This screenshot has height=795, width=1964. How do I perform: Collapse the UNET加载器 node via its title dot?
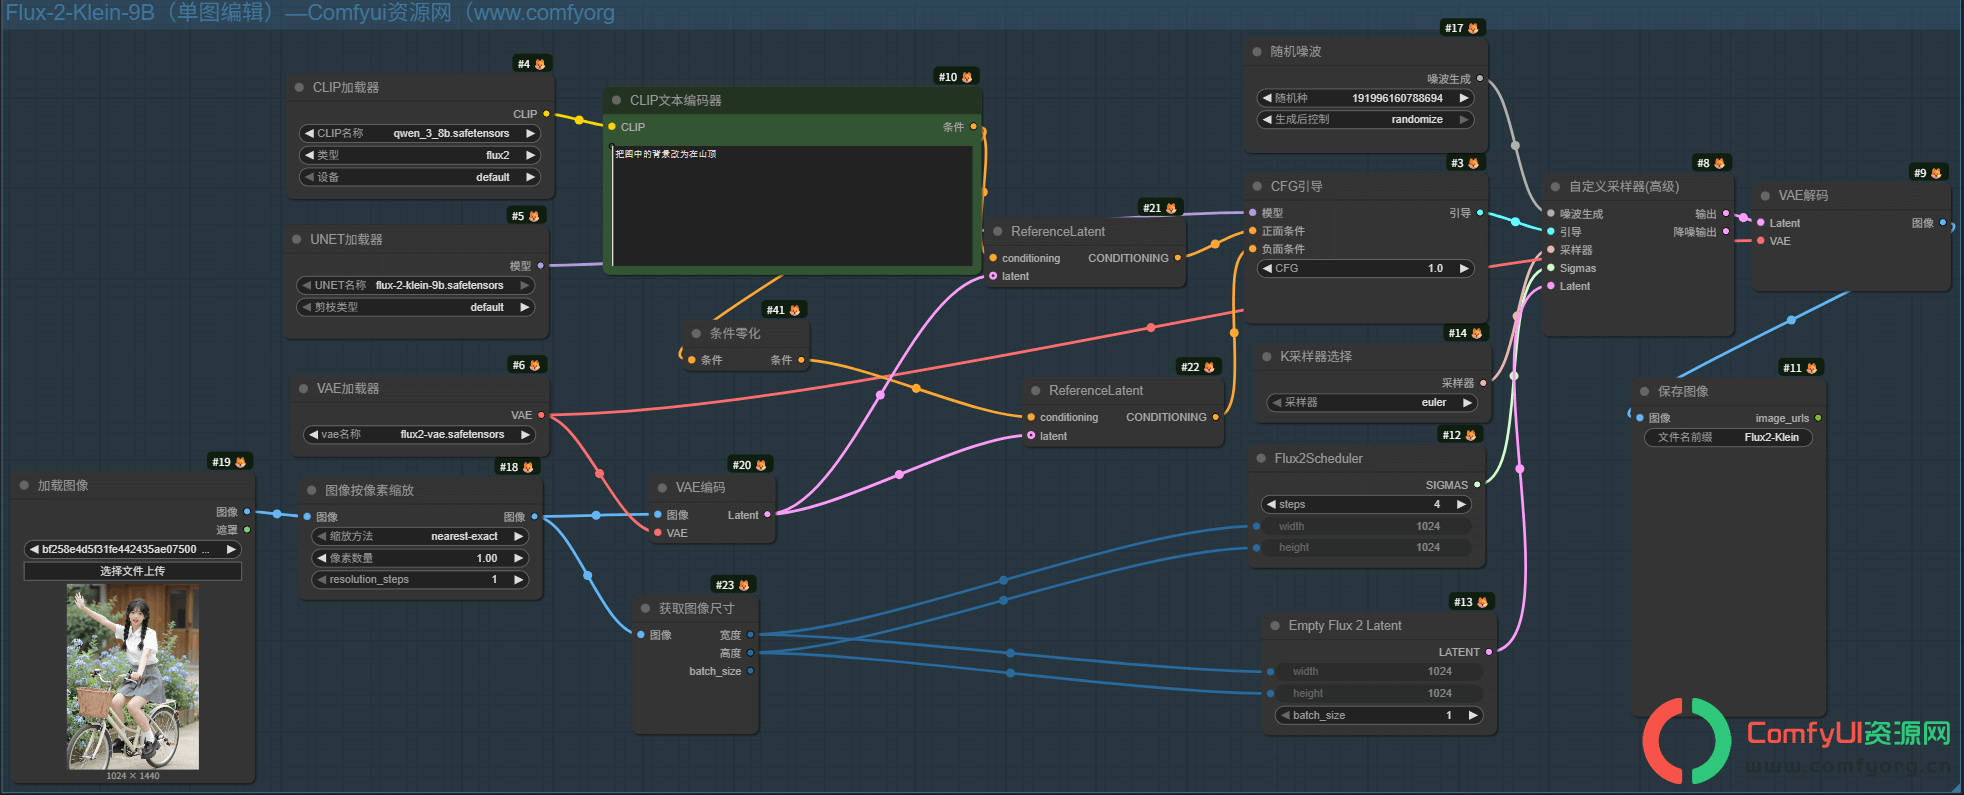[x=297, y=239]
